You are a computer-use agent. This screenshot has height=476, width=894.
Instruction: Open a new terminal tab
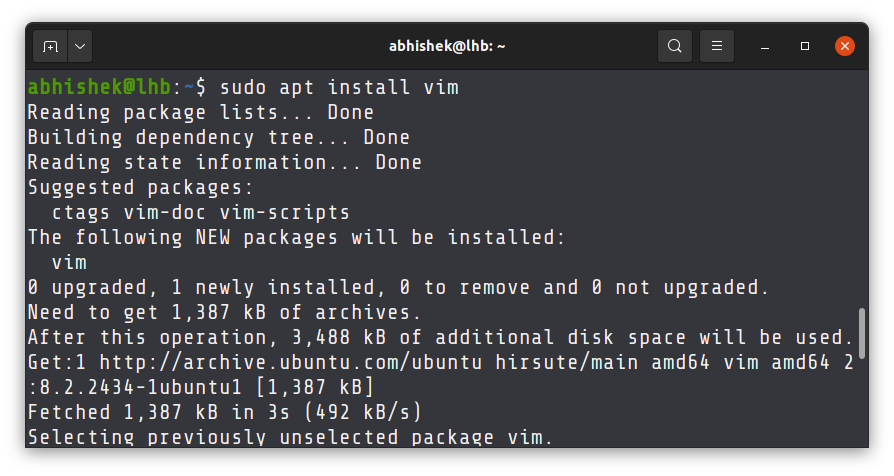pos(50,46)
